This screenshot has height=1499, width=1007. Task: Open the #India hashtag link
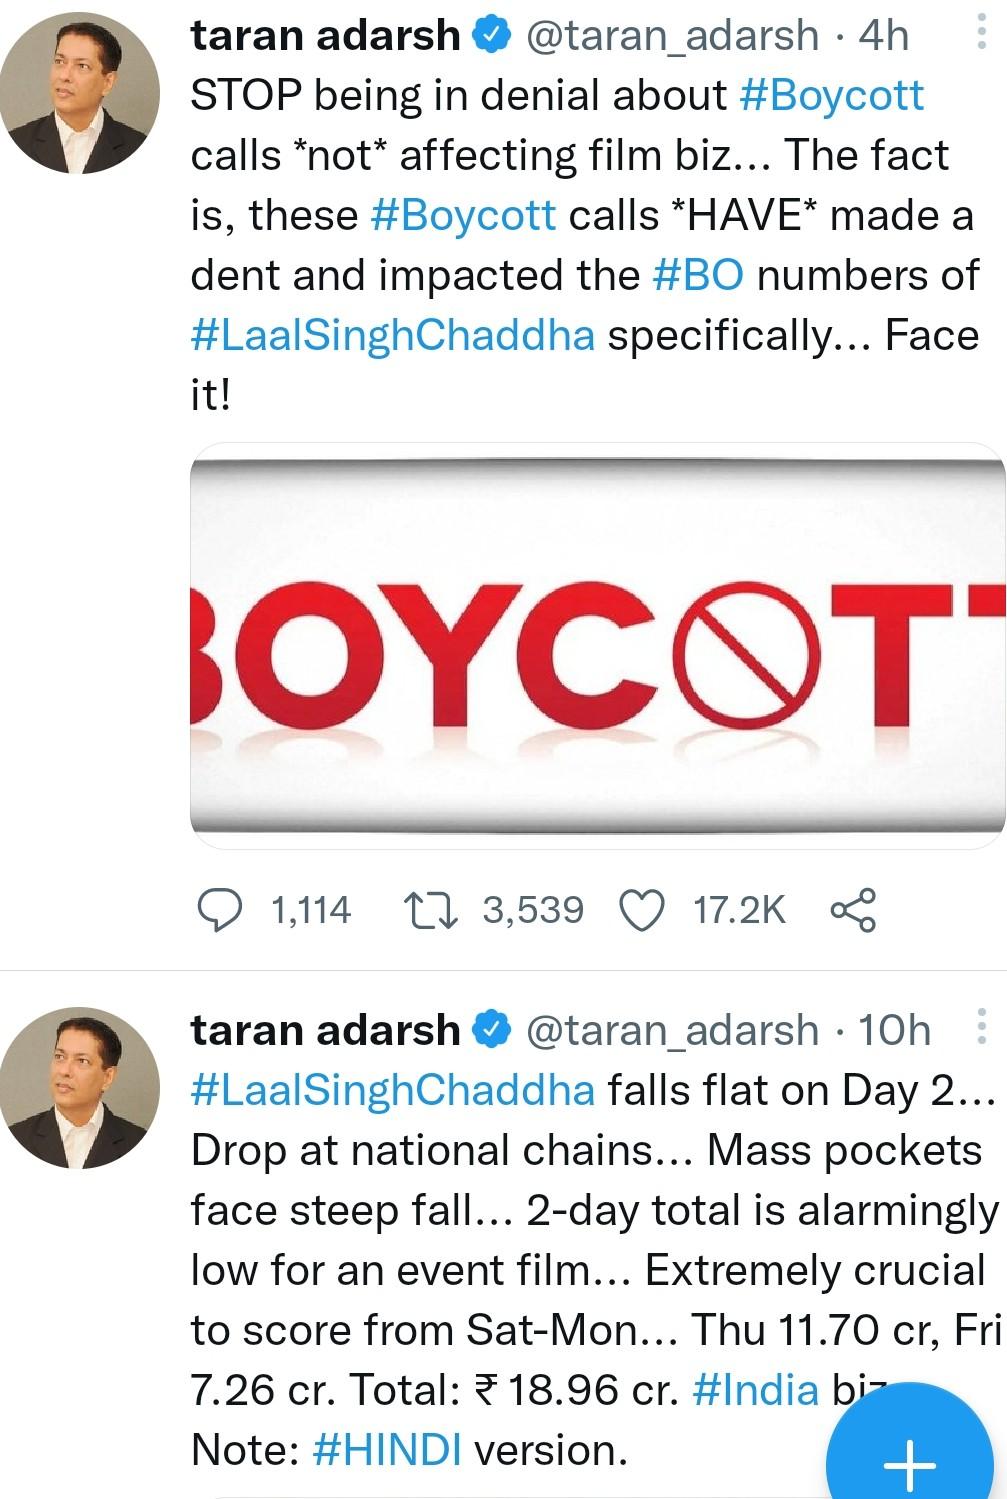pyautogui.click(x=755, y=1390)
